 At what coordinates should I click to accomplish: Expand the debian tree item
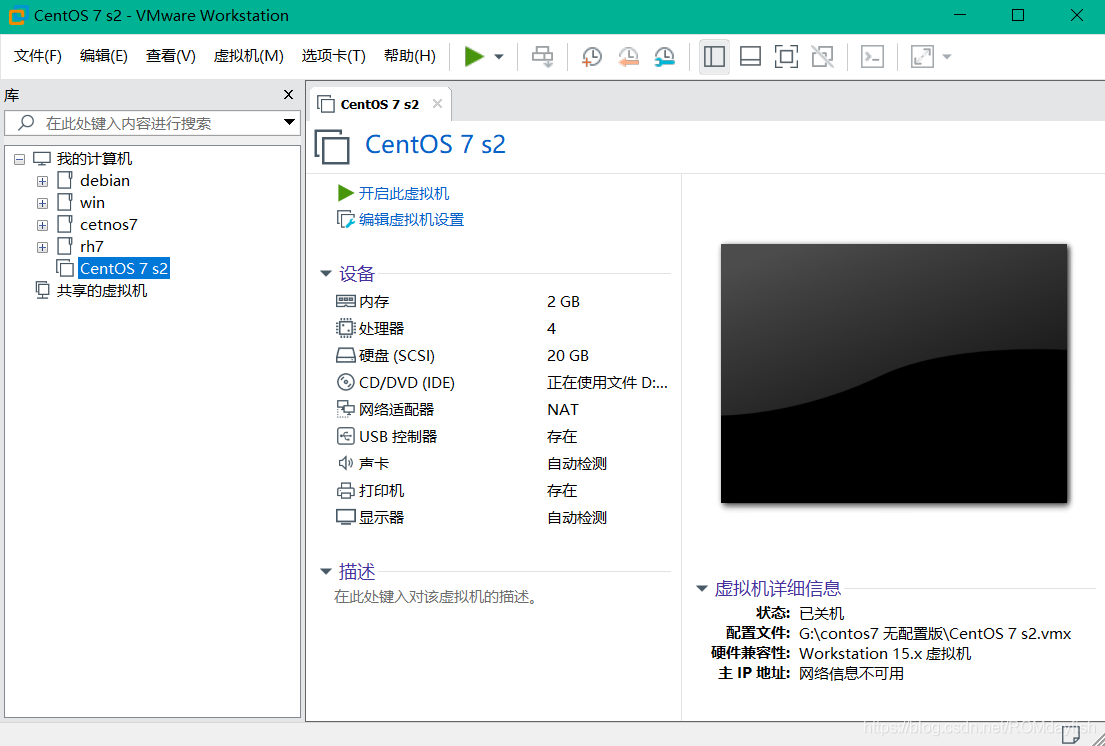point(42,180)
